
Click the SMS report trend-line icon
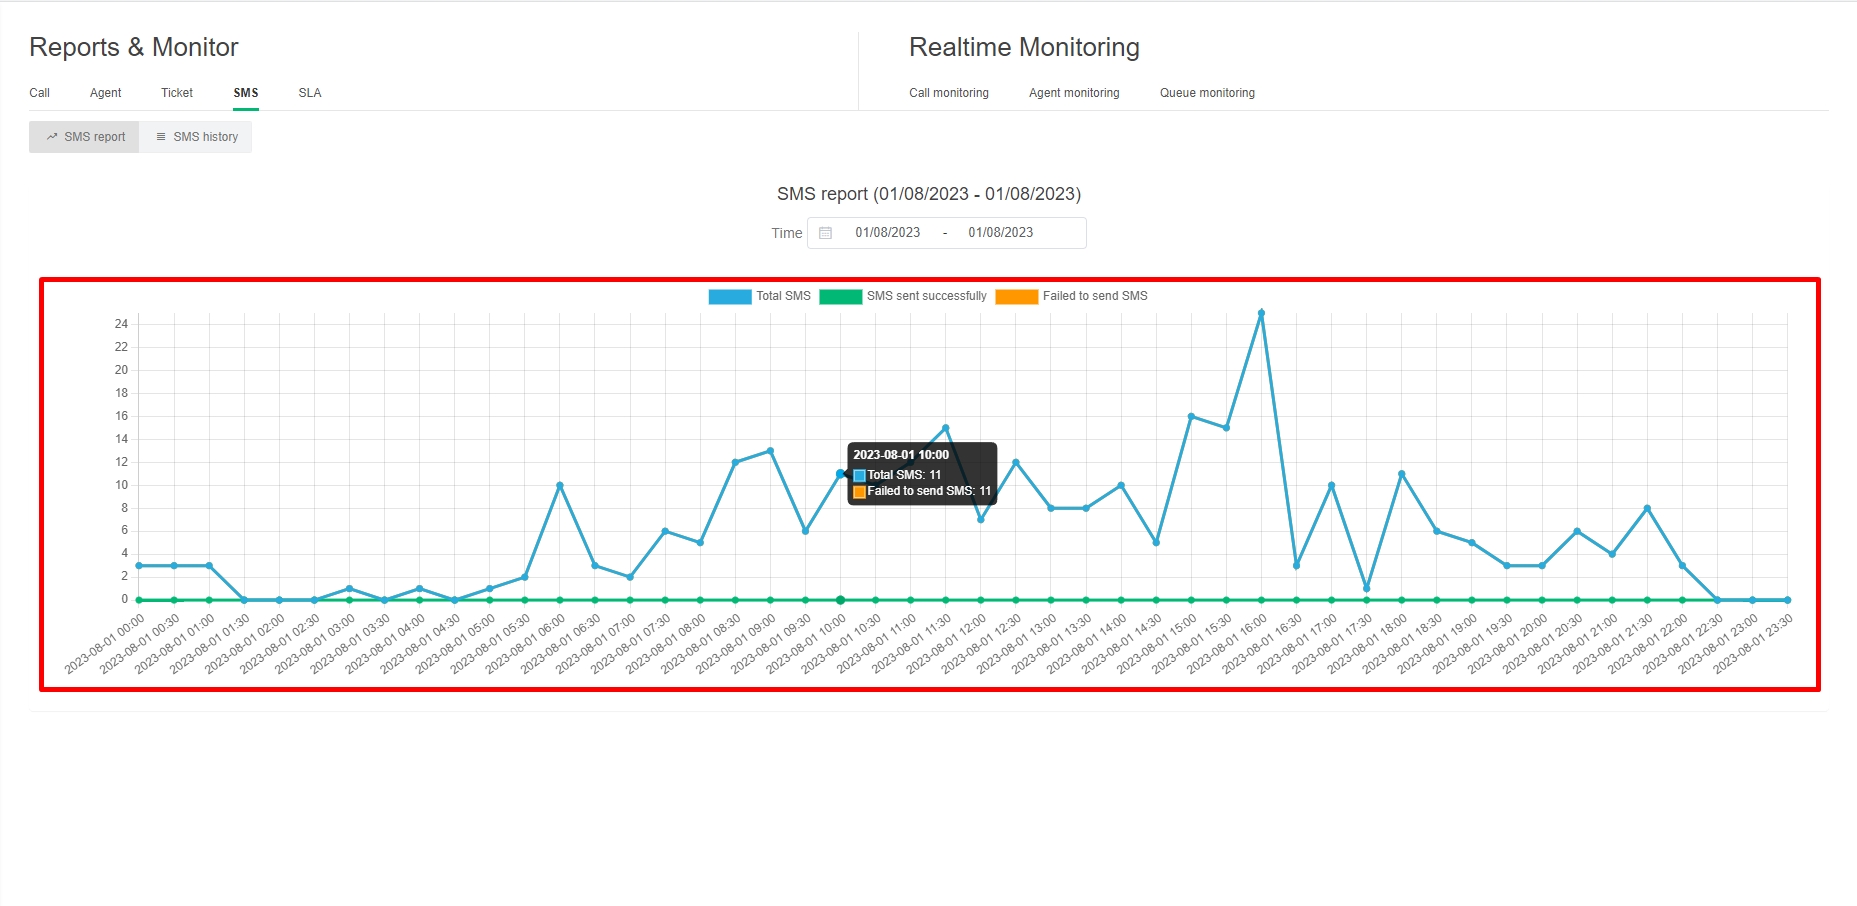pos(52,137)
